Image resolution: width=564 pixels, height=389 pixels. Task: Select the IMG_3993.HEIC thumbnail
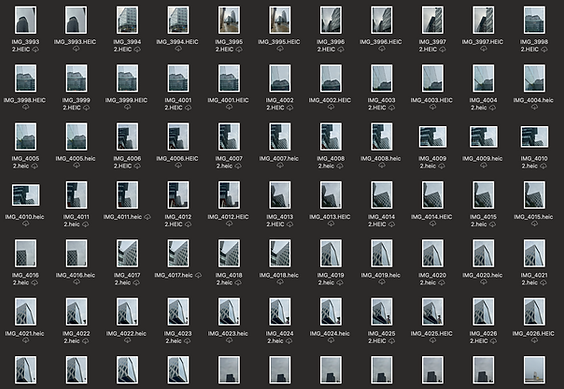pos(76,20)
